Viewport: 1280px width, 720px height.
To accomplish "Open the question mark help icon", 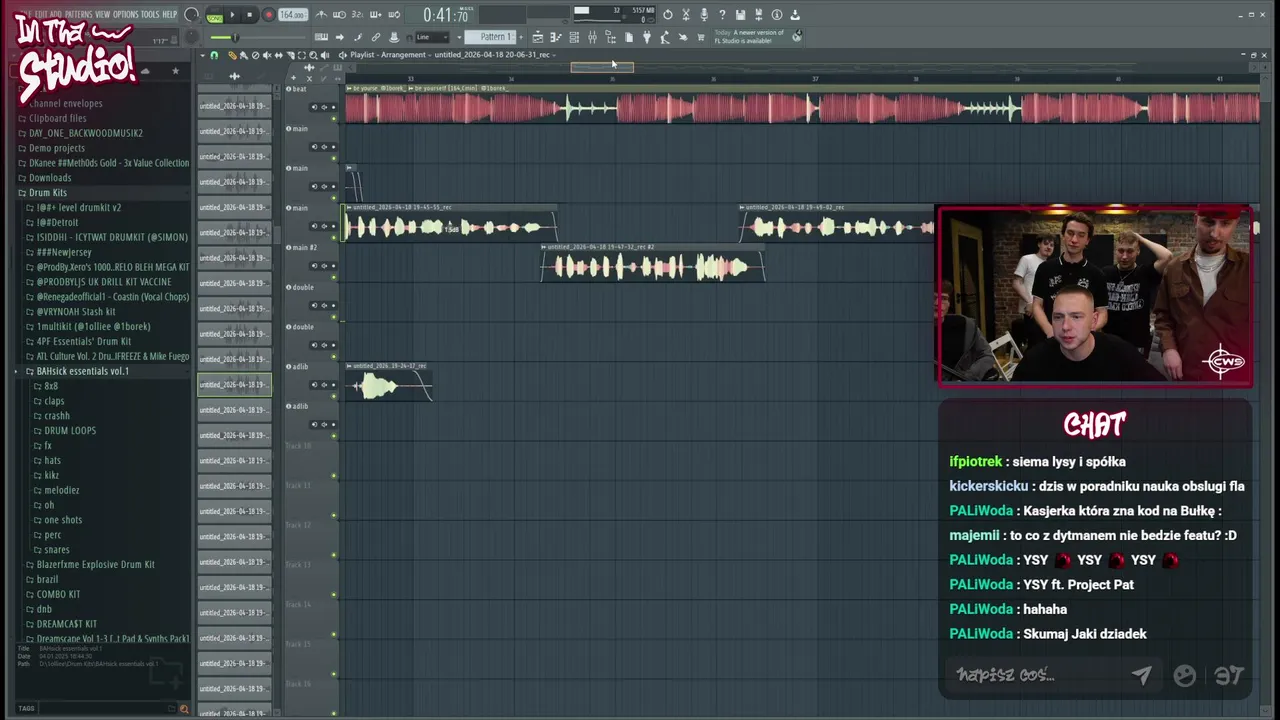I will (722, 15).
